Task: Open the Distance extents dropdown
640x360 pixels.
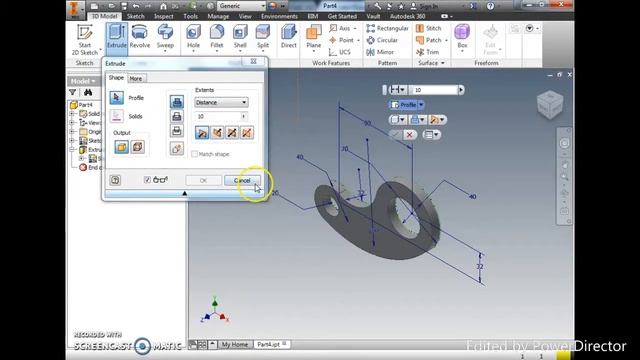Action: tap(221, 102)
